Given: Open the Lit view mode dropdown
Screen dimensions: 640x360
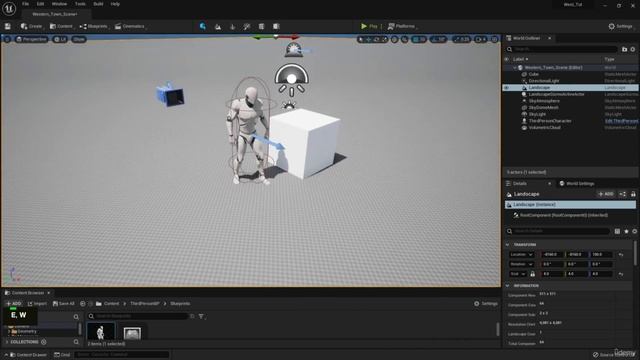Looking at the screenshot, I should [x=60, y=39].
